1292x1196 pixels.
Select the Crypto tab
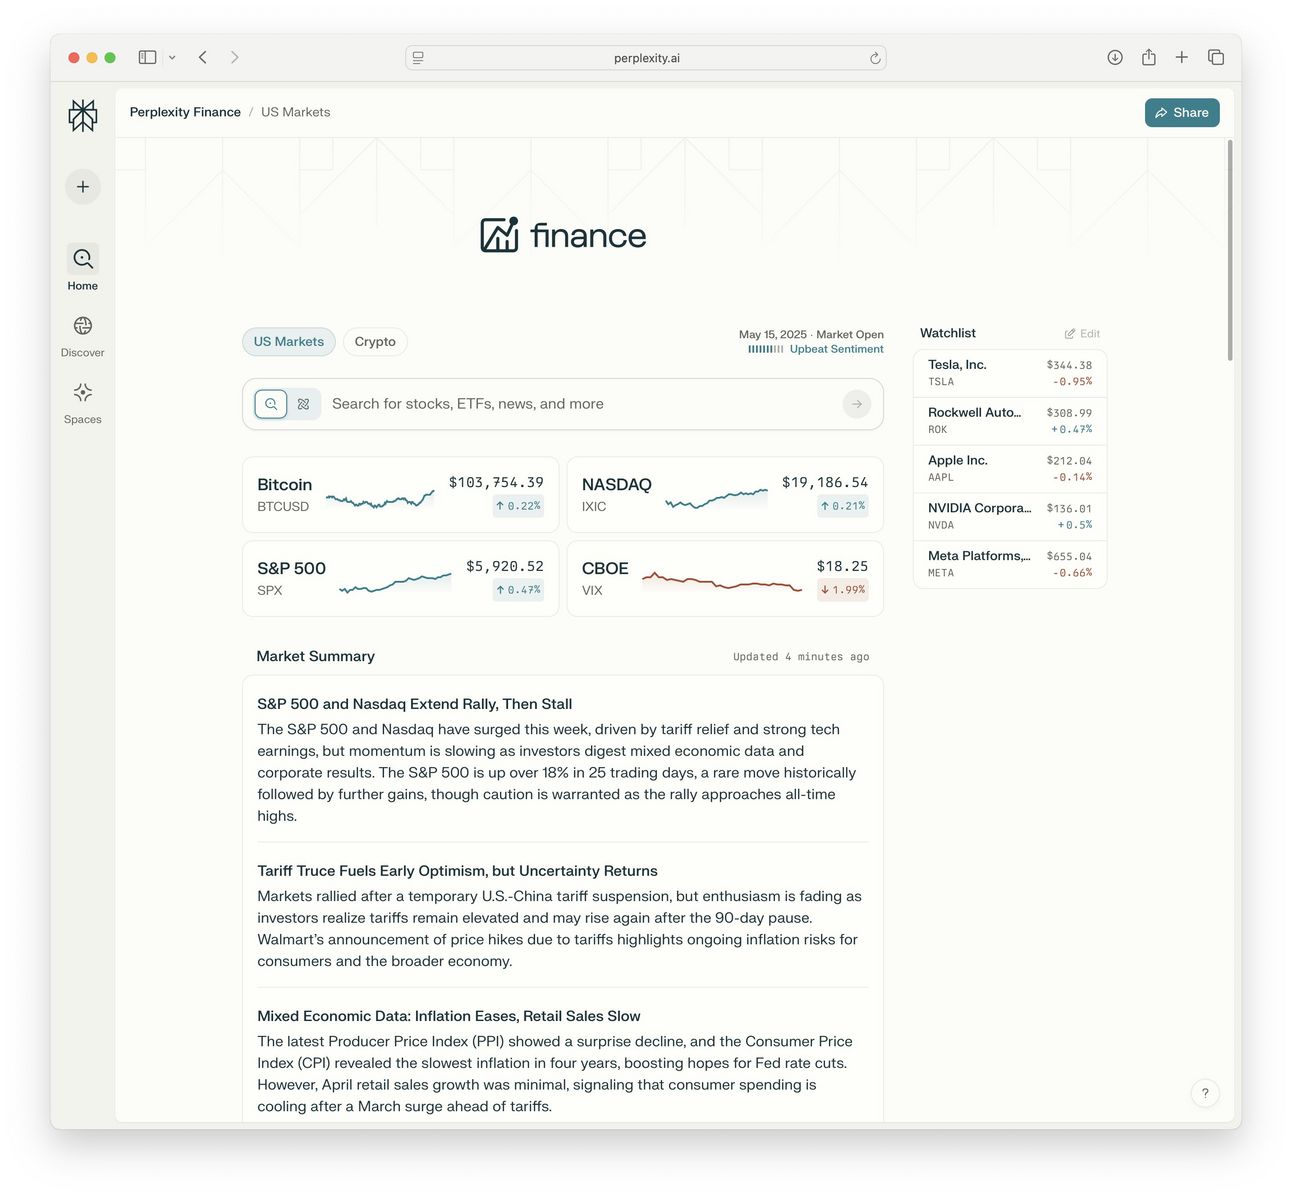click(375, 342)
